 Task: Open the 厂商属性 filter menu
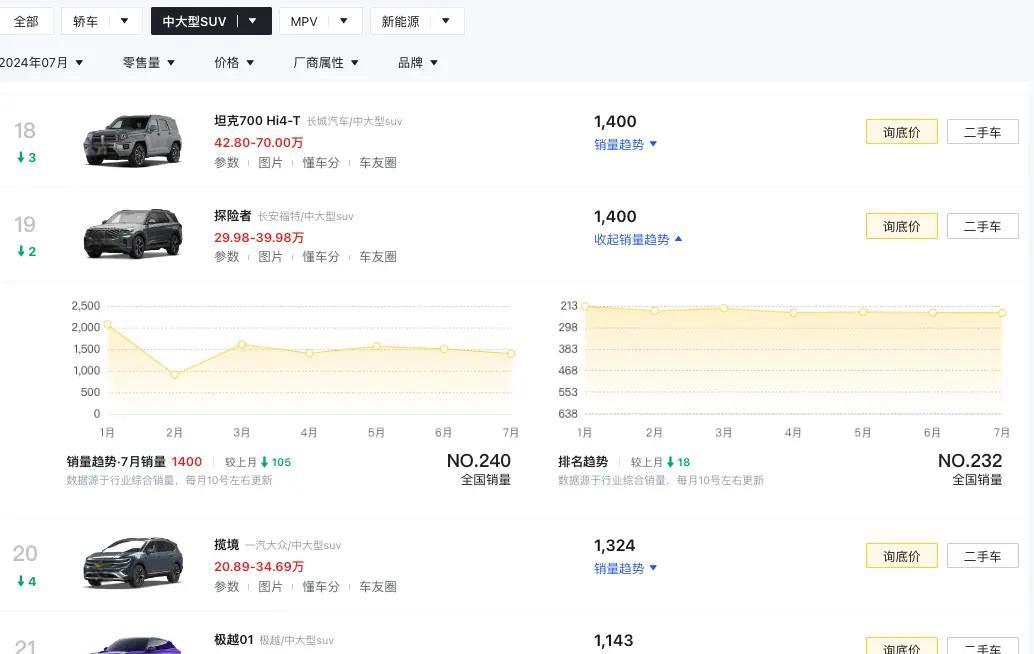pyautogui.click(x=326, y=63)
